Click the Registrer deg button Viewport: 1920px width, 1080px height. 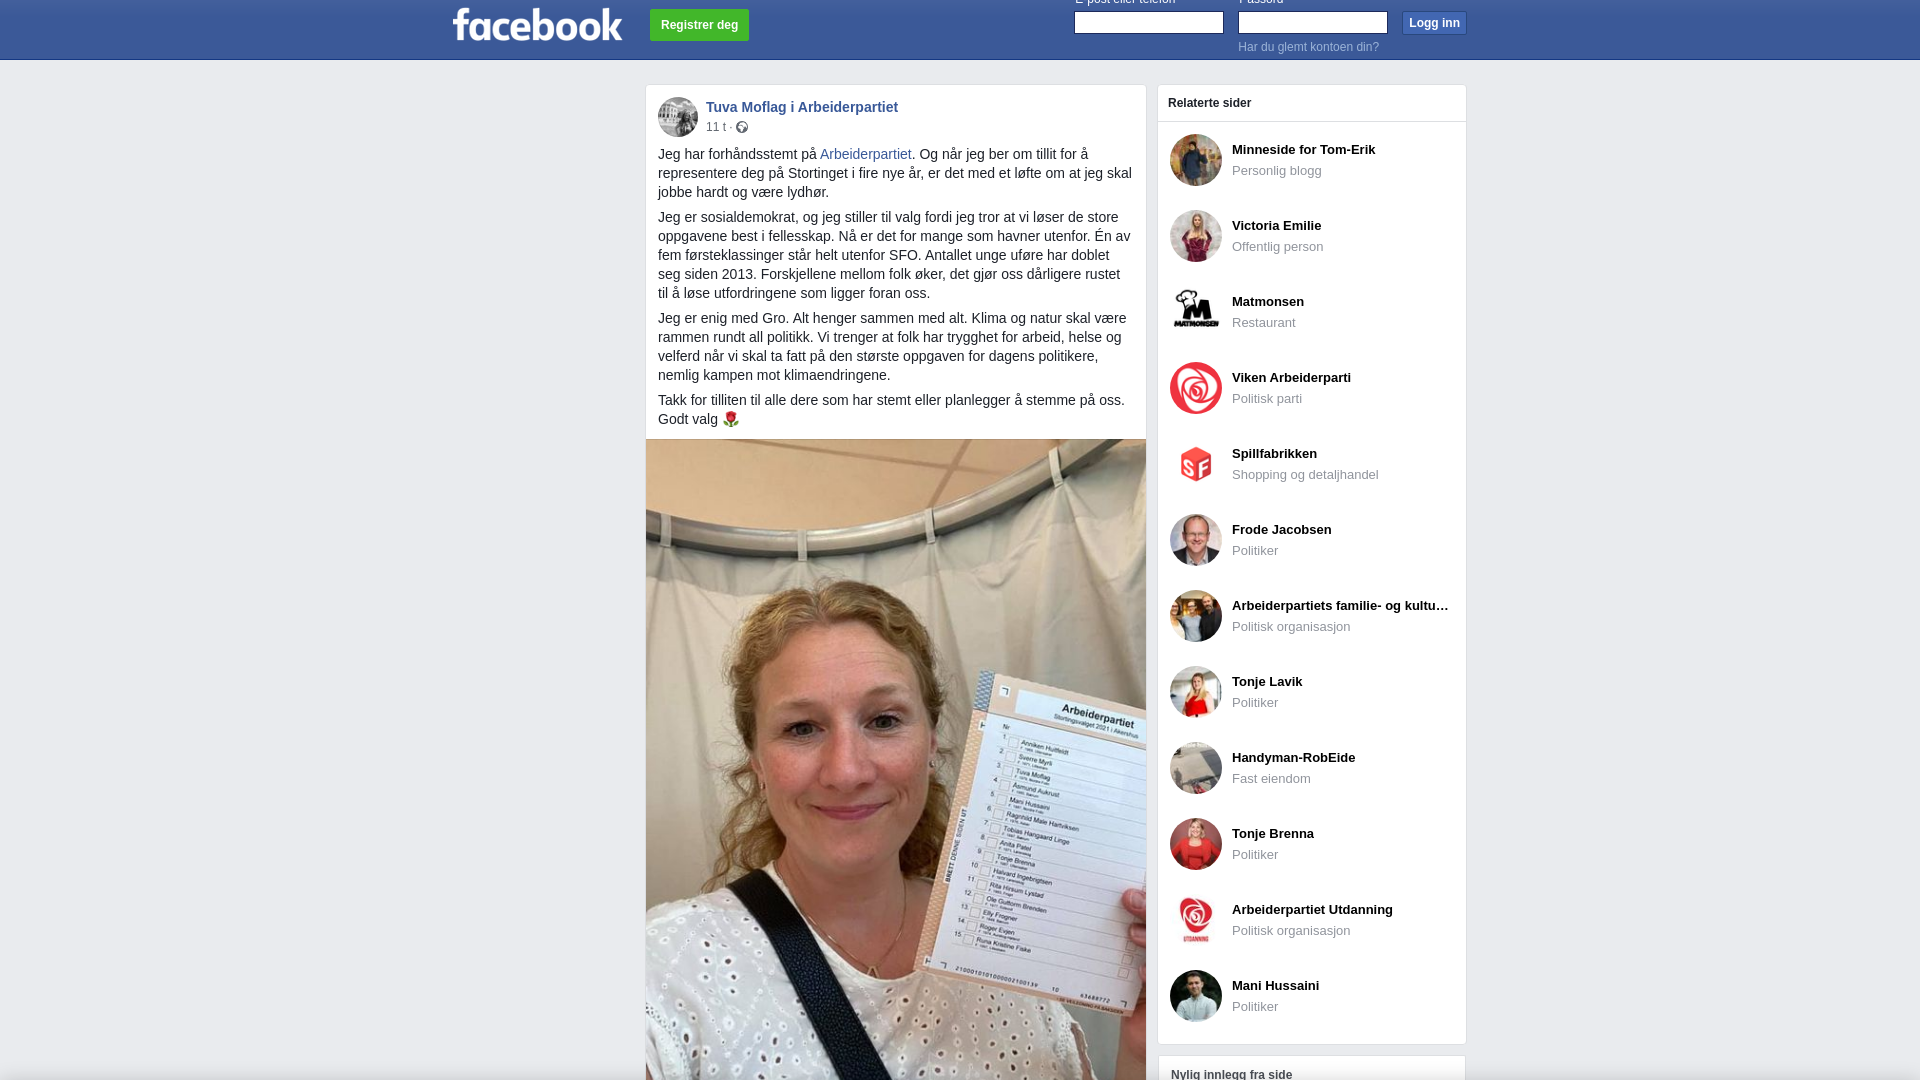pos(699,25)
